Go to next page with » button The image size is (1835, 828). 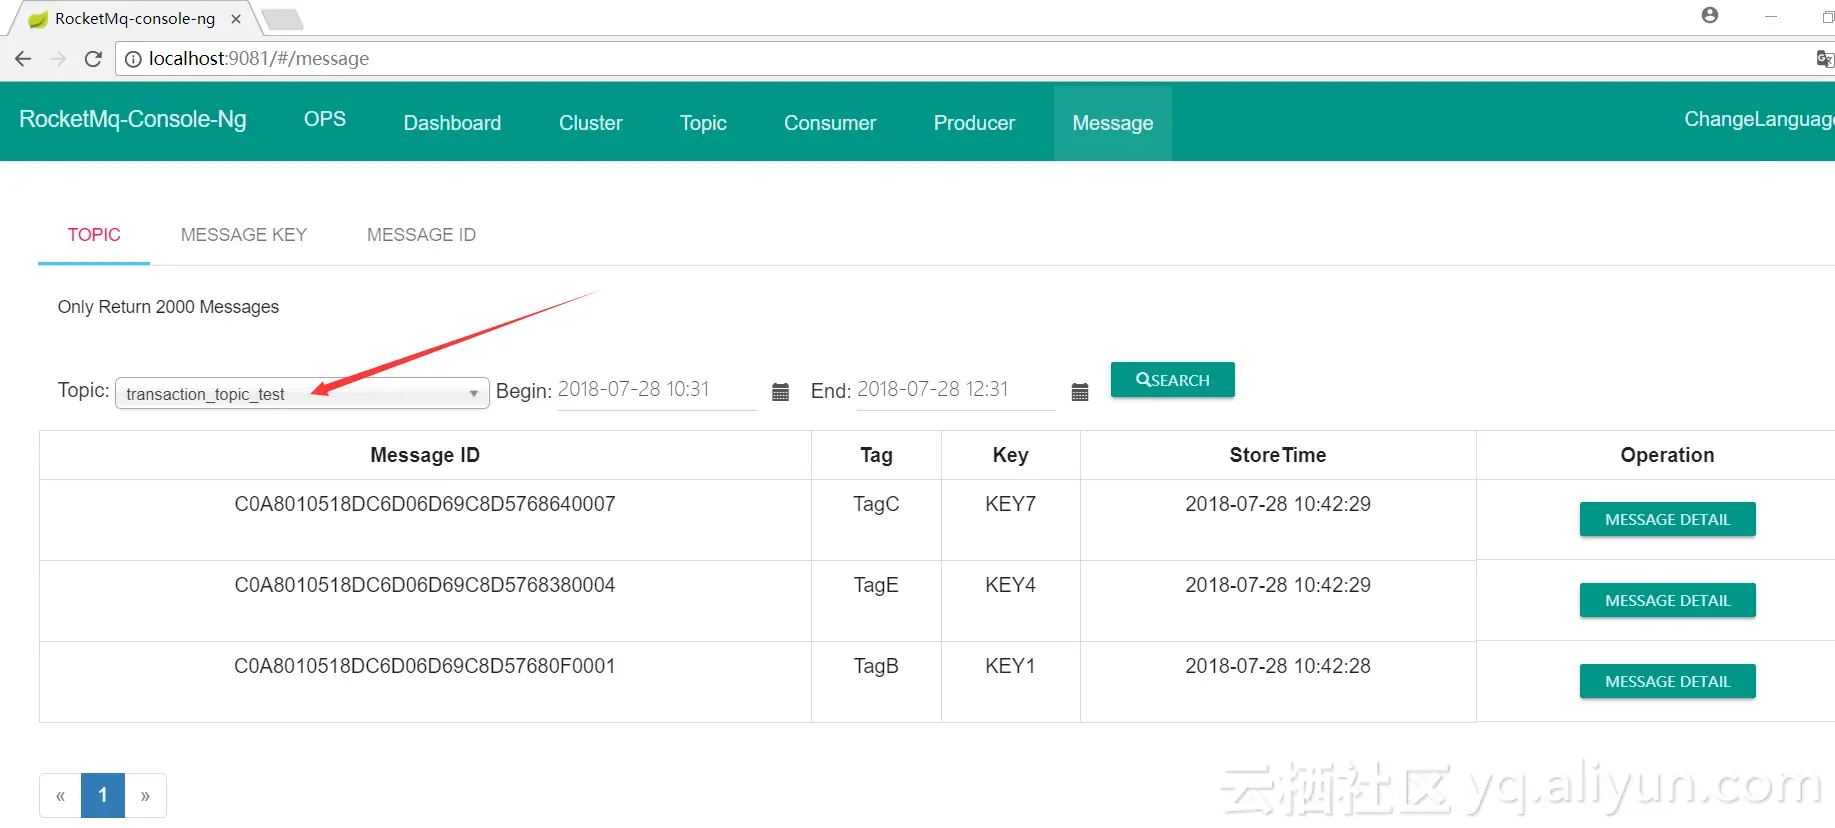(145, 796)
